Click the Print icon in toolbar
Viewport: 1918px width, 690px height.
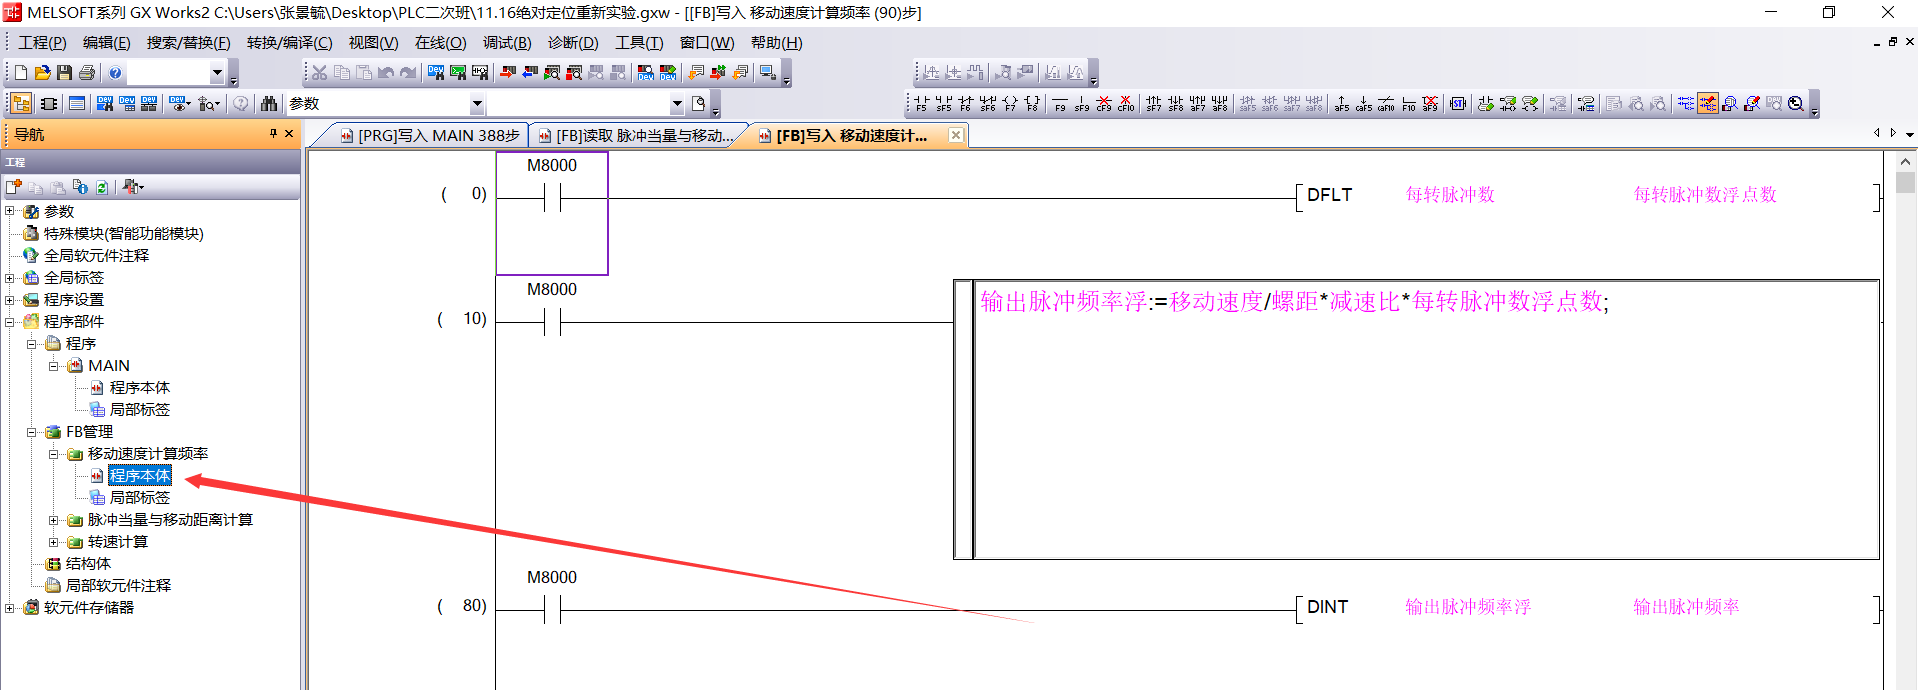[x=87, y=73]
